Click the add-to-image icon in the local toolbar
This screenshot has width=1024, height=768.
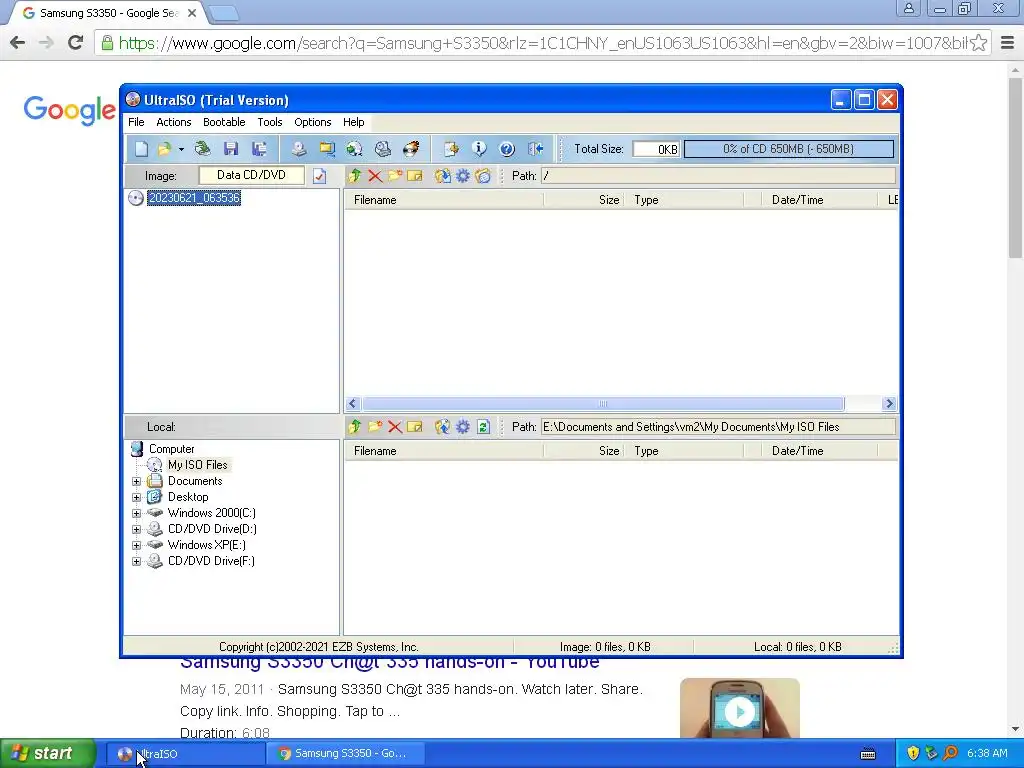point(442,426)
